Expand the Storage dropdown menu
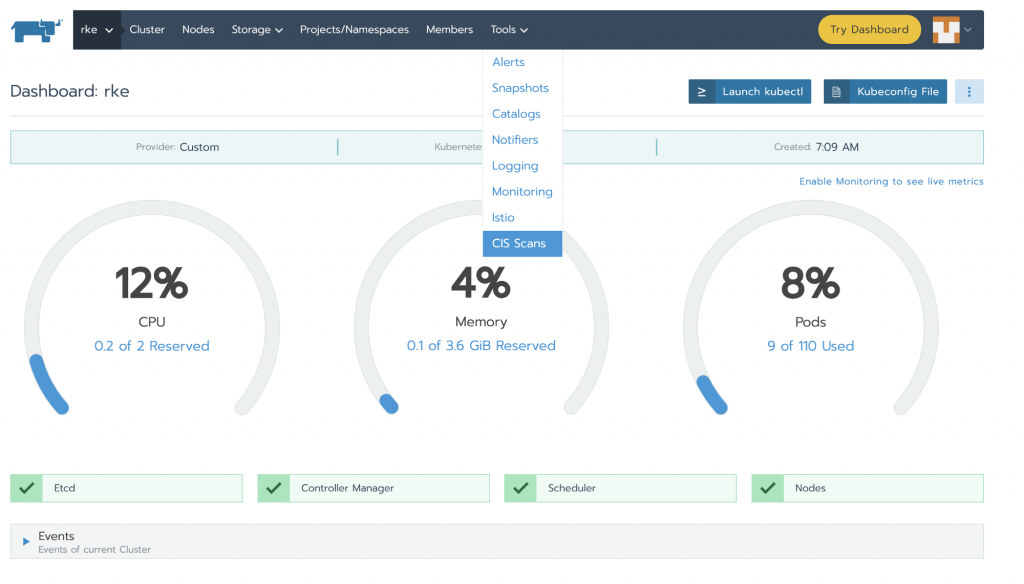1024x584 pixels. click(257, 30)
